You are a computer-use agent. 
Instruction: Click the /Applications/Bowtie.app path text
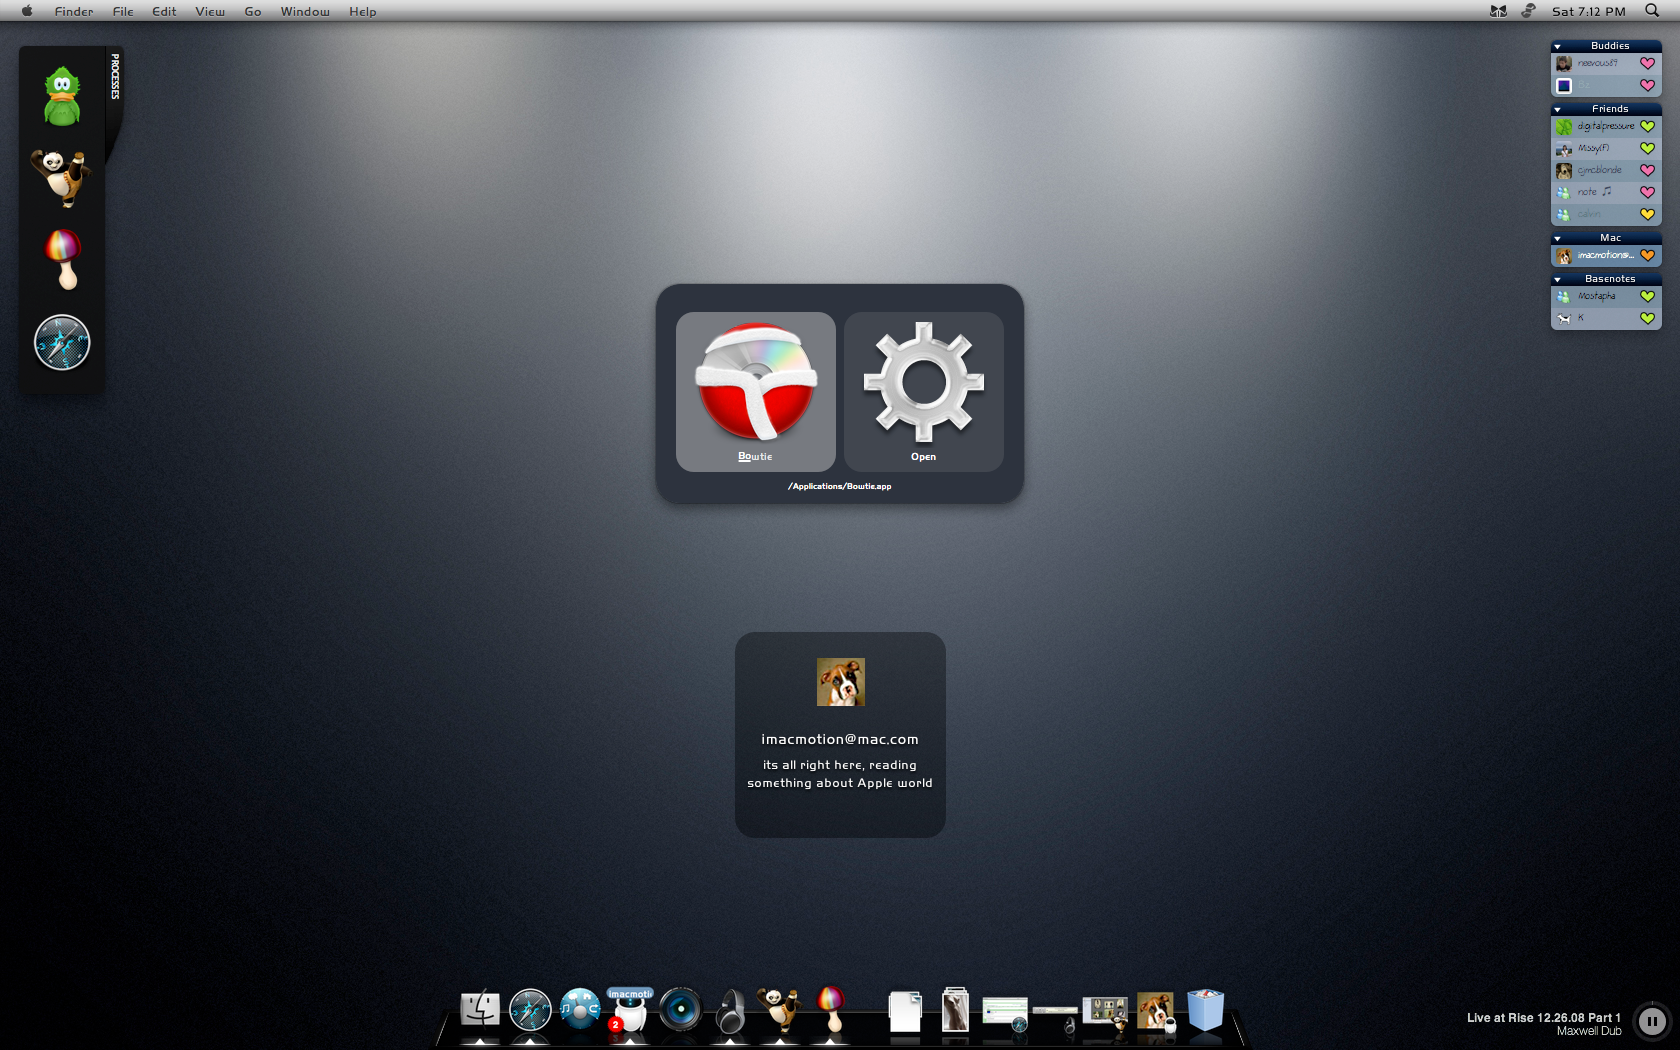click(839, 486)
